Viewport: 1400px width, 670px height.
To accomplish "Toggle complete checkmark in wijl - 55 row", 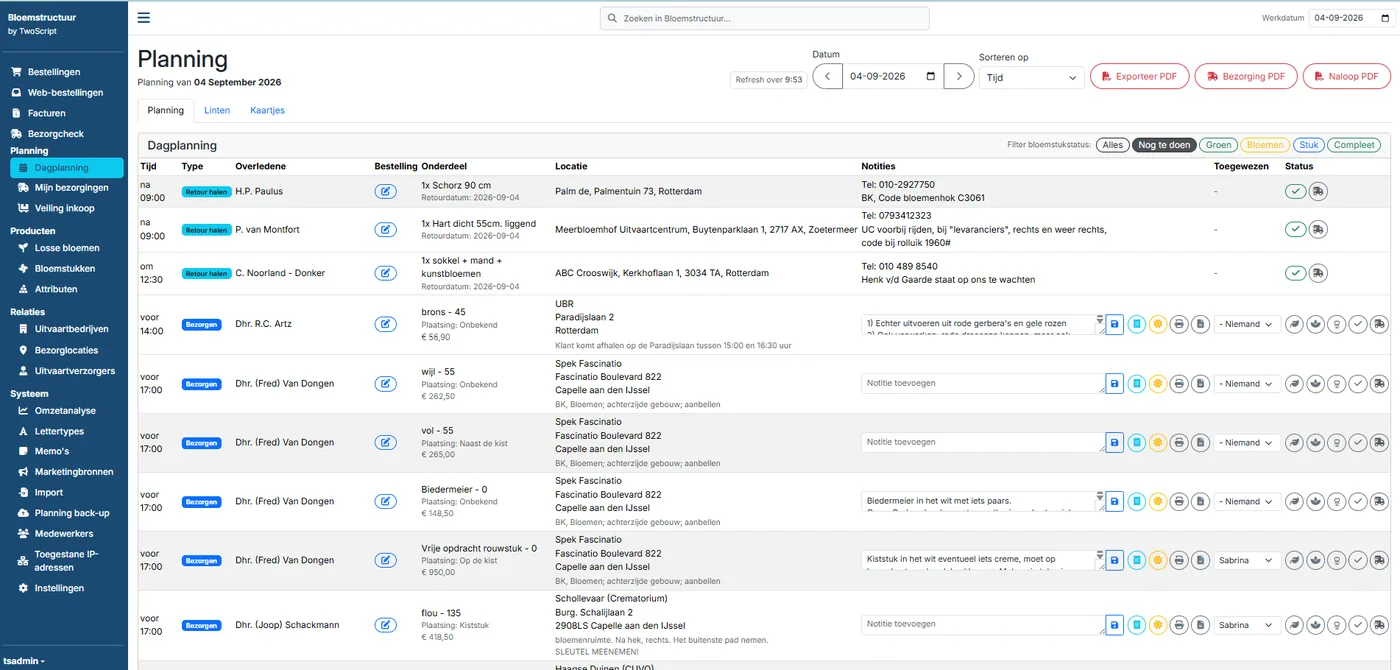I will tap(1358, 383).
